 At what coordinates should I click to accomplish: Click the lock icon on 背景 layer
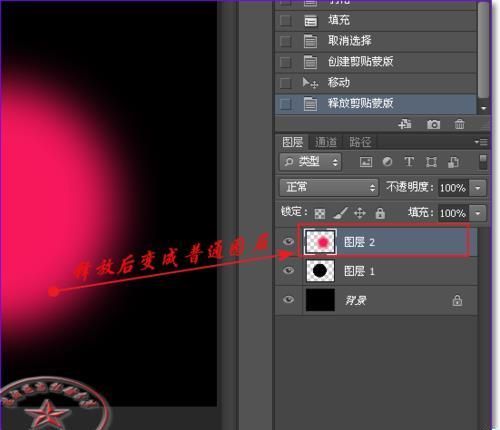(x=457, y=300)
